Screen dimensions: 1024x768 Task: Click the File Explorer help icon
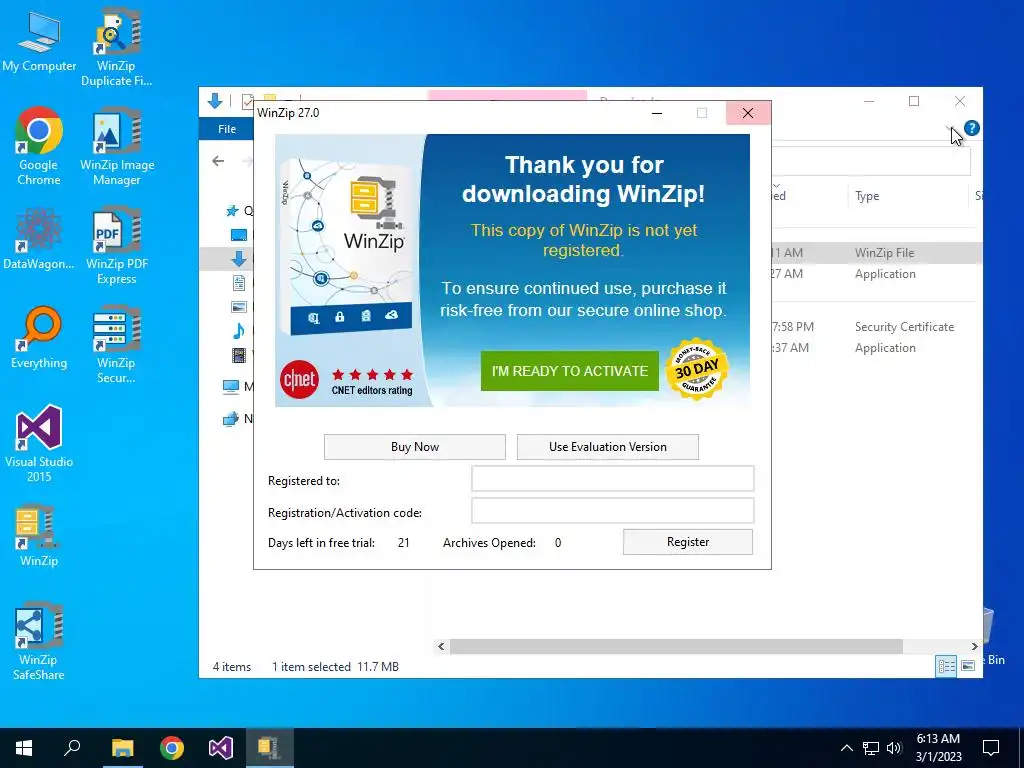pyautogui.click(x=972, y=128)
